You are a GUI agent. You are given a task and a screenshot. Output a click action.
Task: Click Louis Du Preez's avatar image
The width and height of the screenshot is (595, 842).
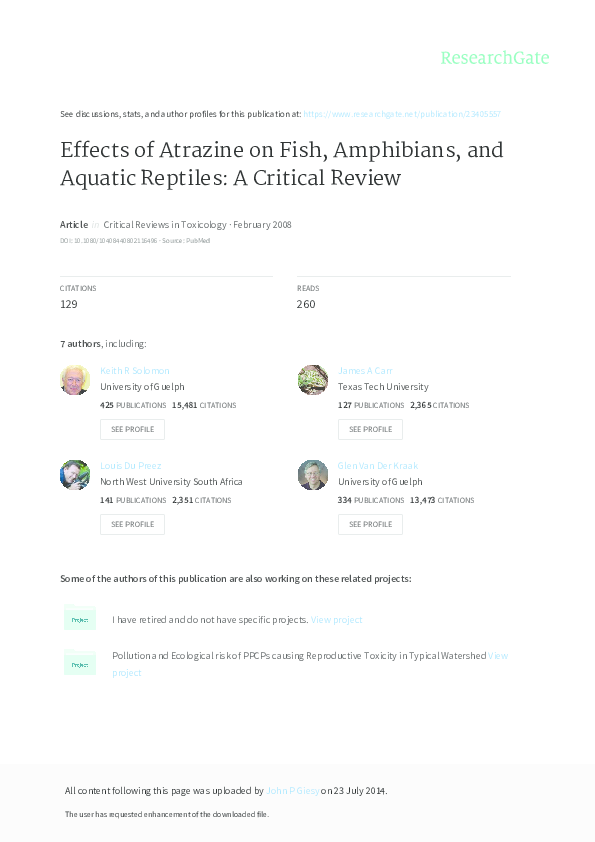(x=75, y=475)
